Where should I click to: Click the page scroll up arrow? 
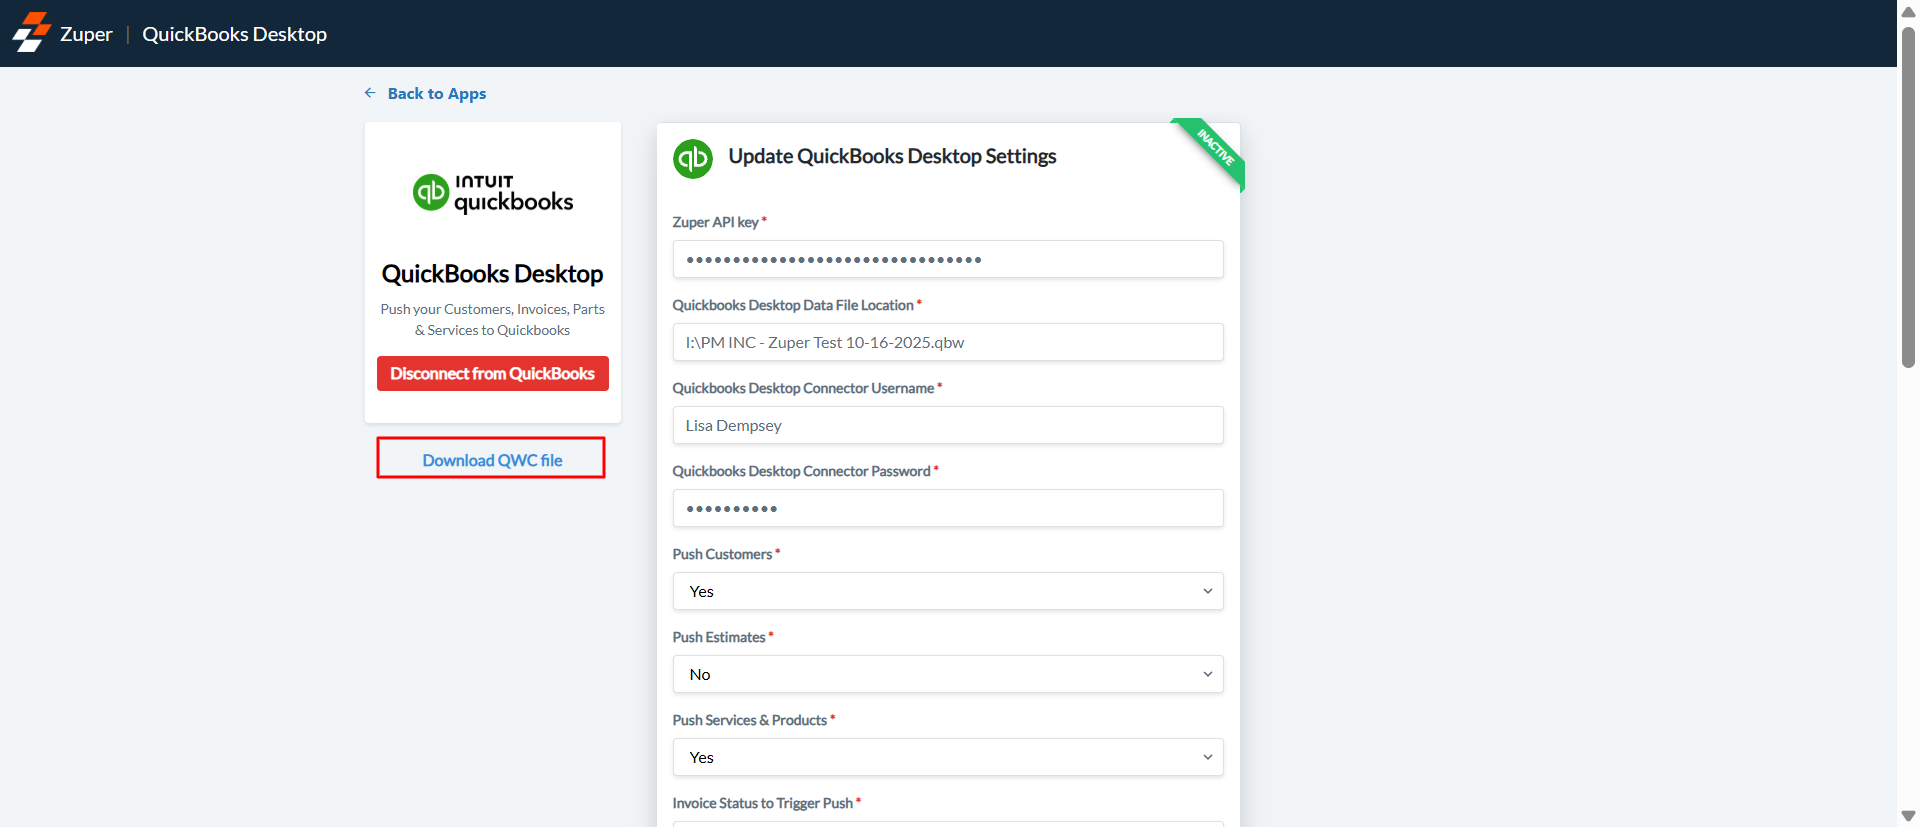click(x=1908, y=11)
